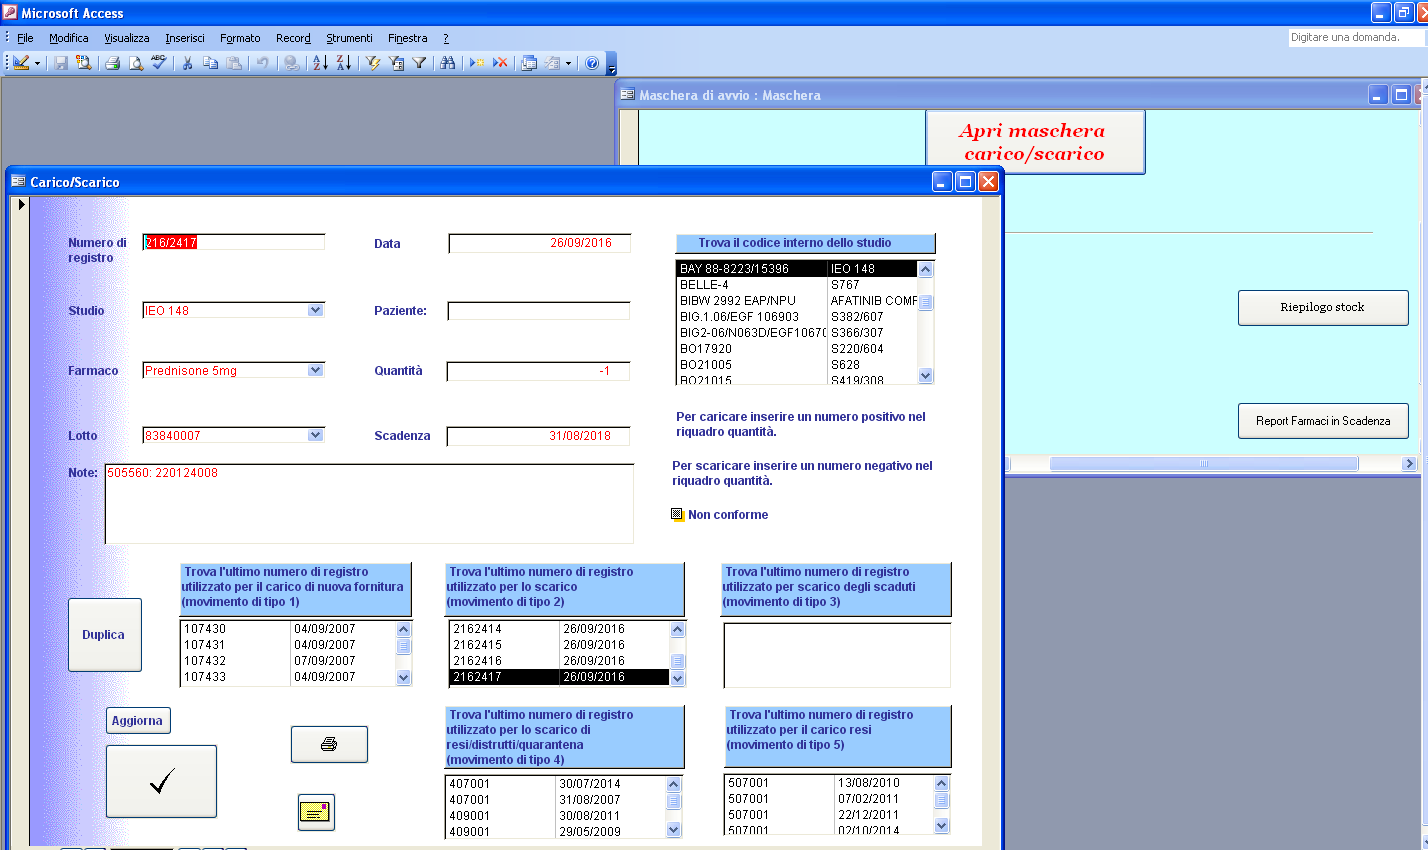Open the New Object dropdown arrow
1428x850 pixels.
click(568, 63)
